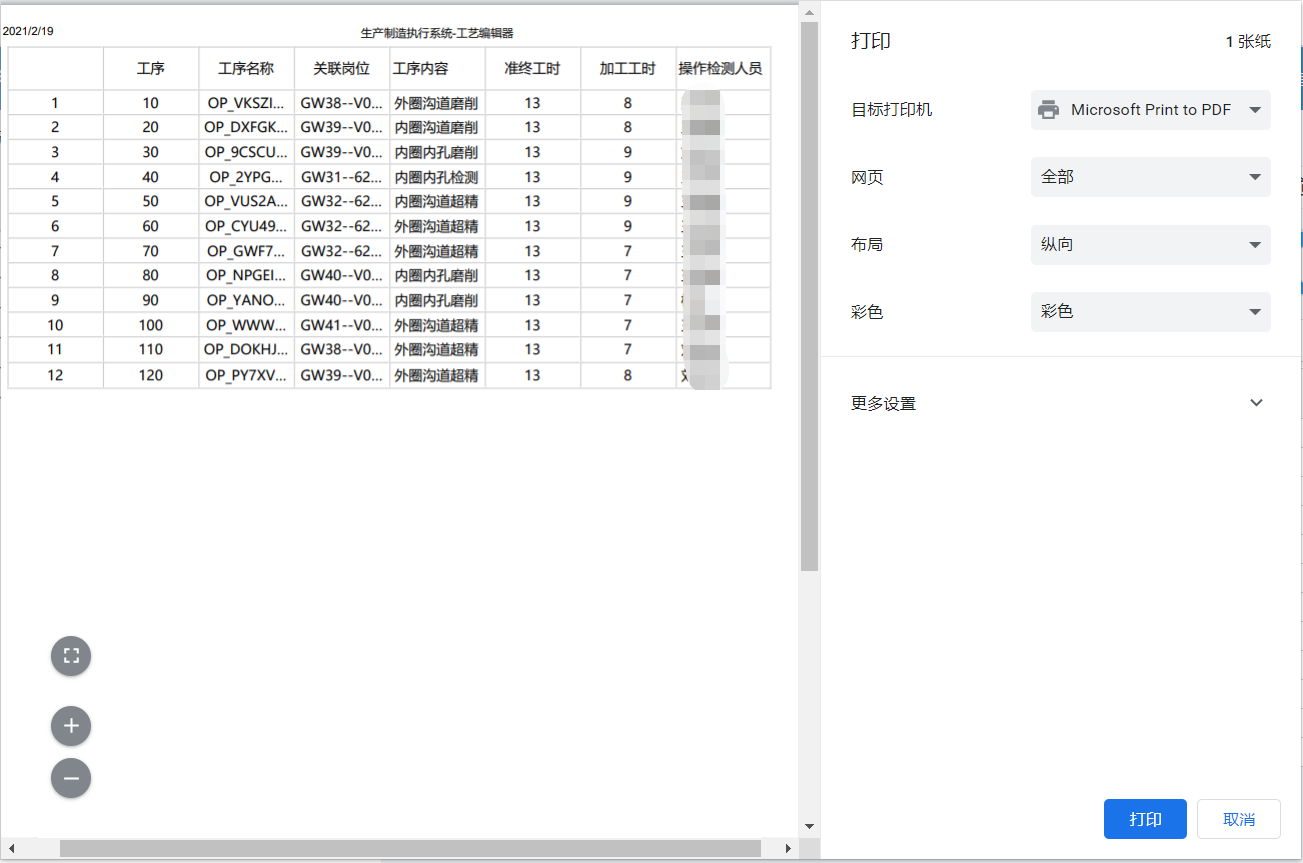Click the fit-to-page preview icon
1303x863 pixels.
(71, 656)
